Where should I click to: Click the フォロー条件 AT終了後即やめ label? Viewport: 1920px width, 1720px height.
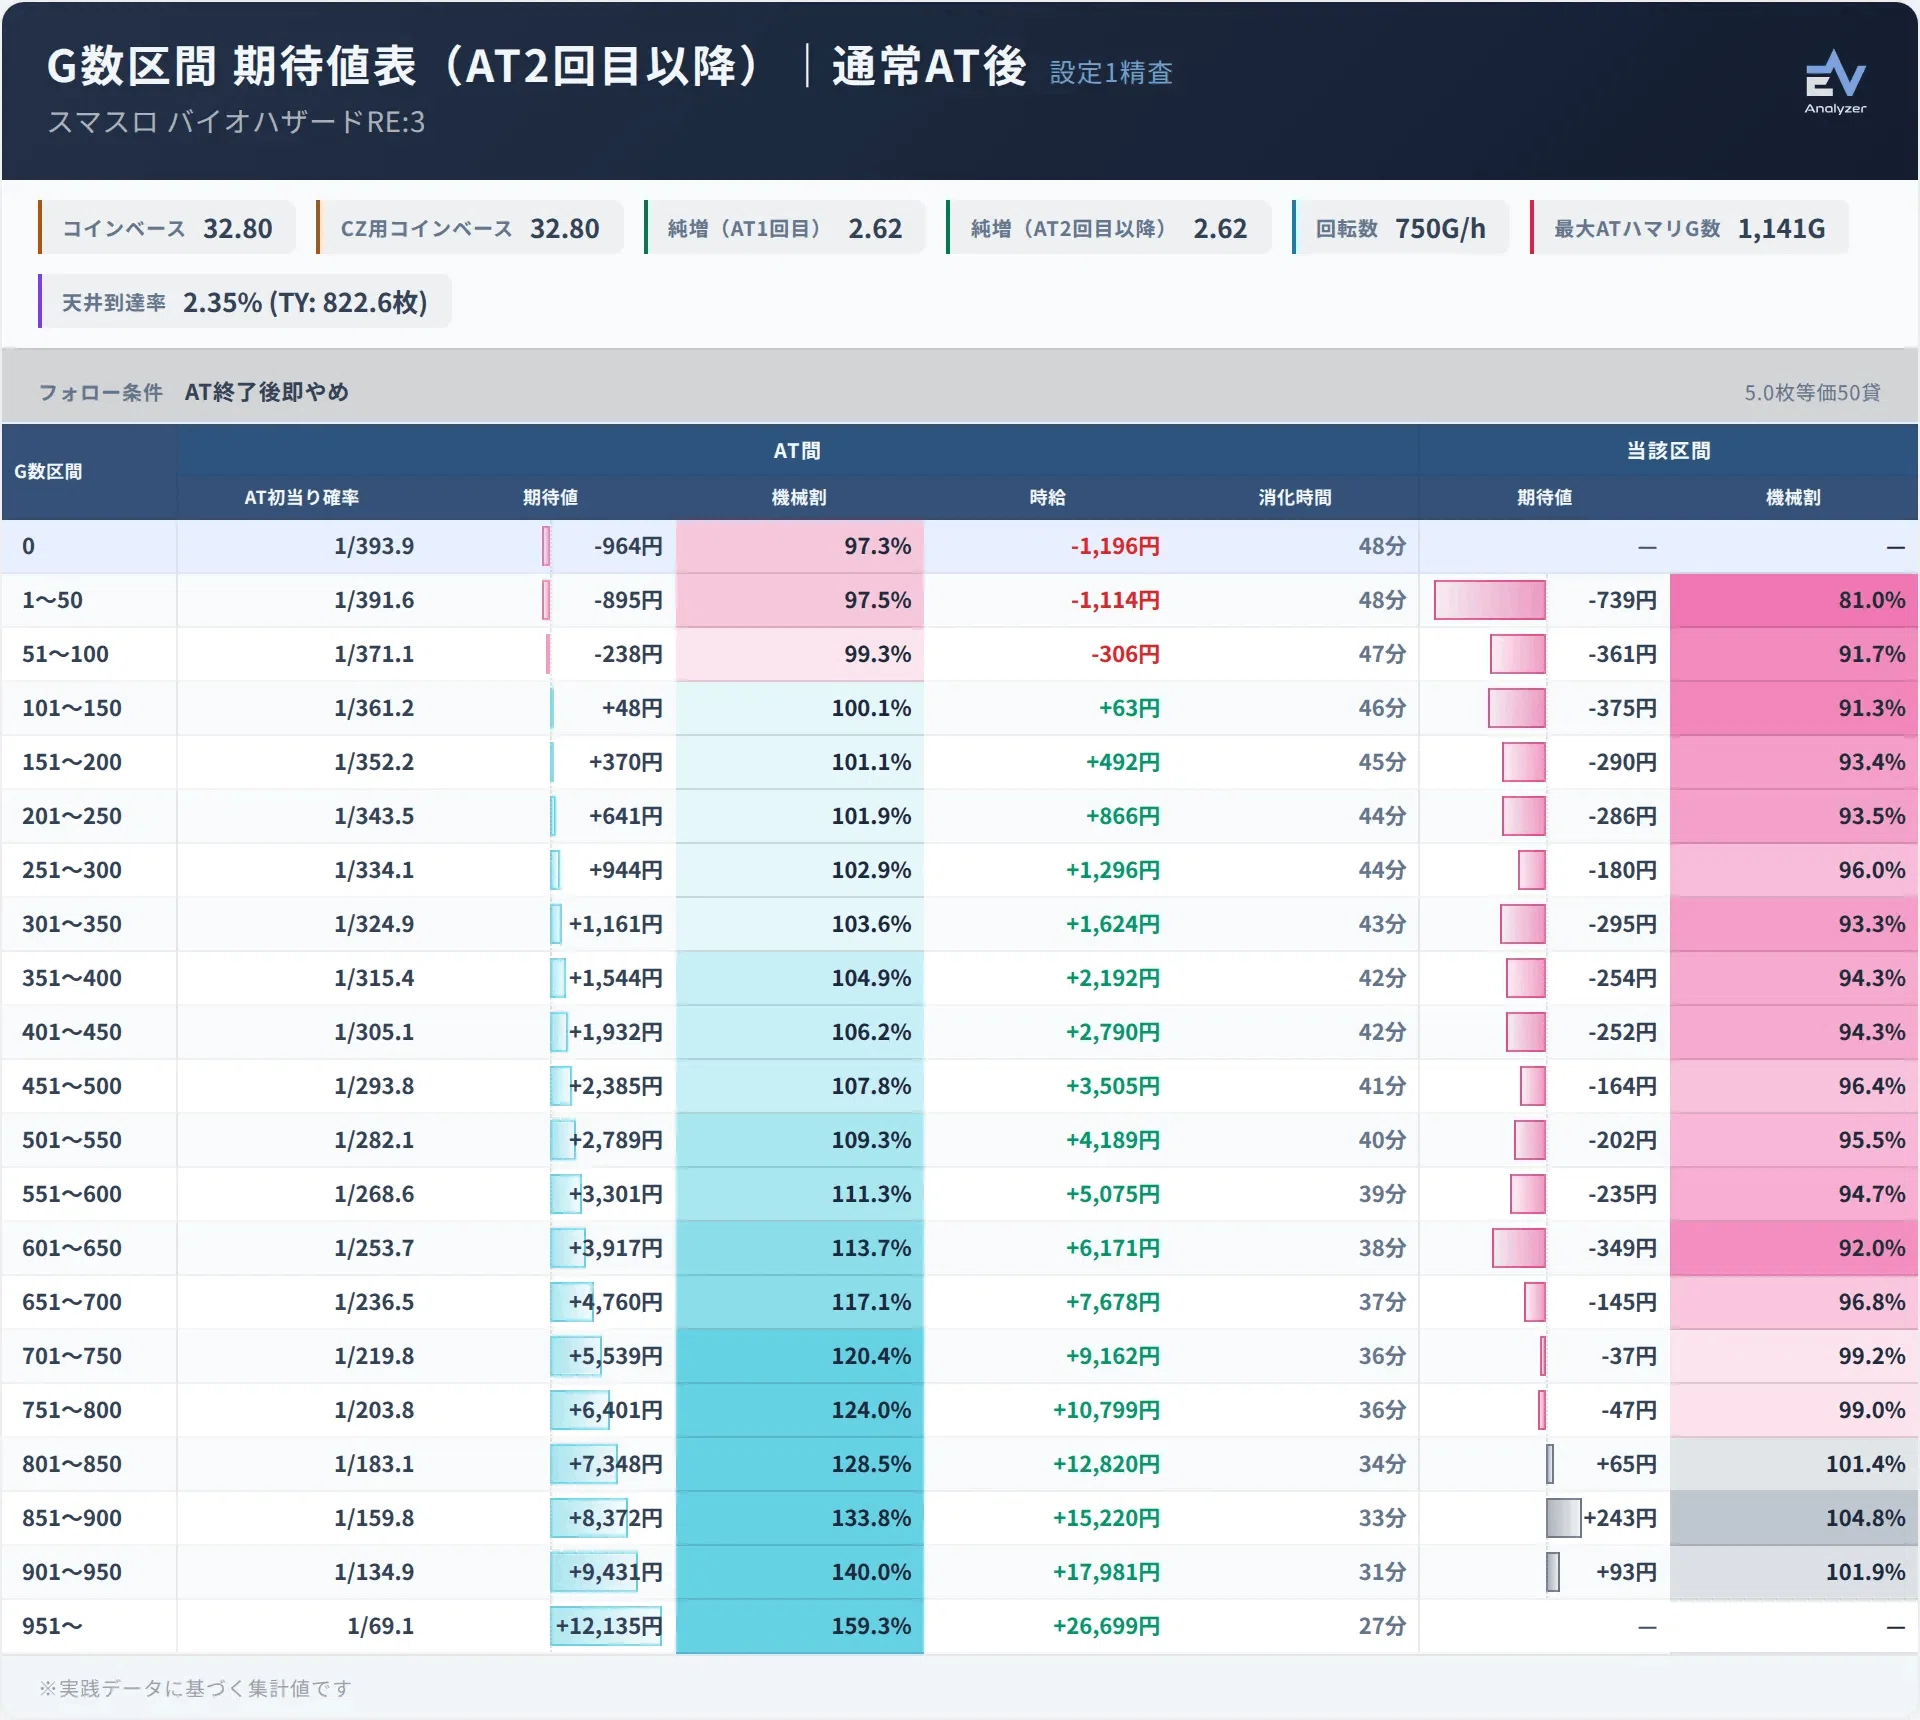(x=194, y=392)
